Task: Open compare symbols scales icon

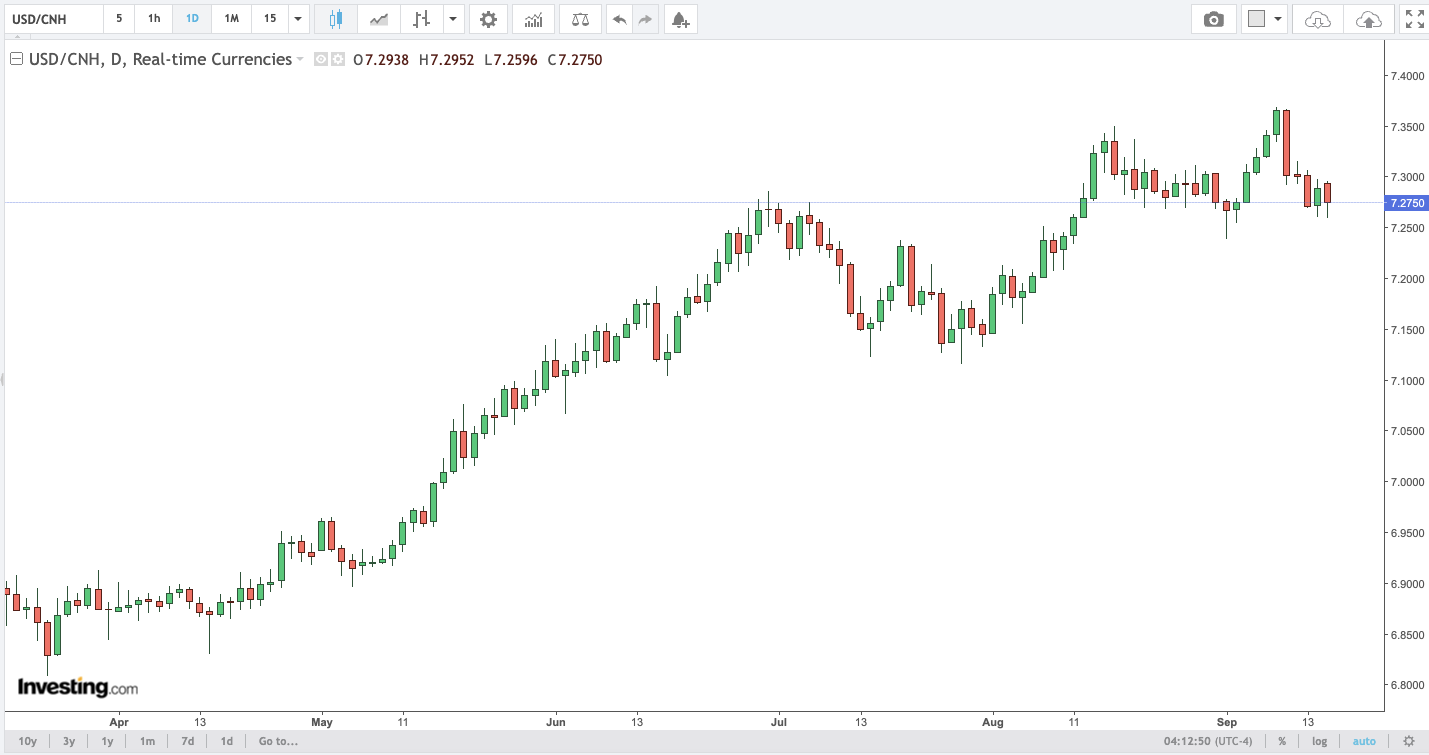Action: coord(580,19)
